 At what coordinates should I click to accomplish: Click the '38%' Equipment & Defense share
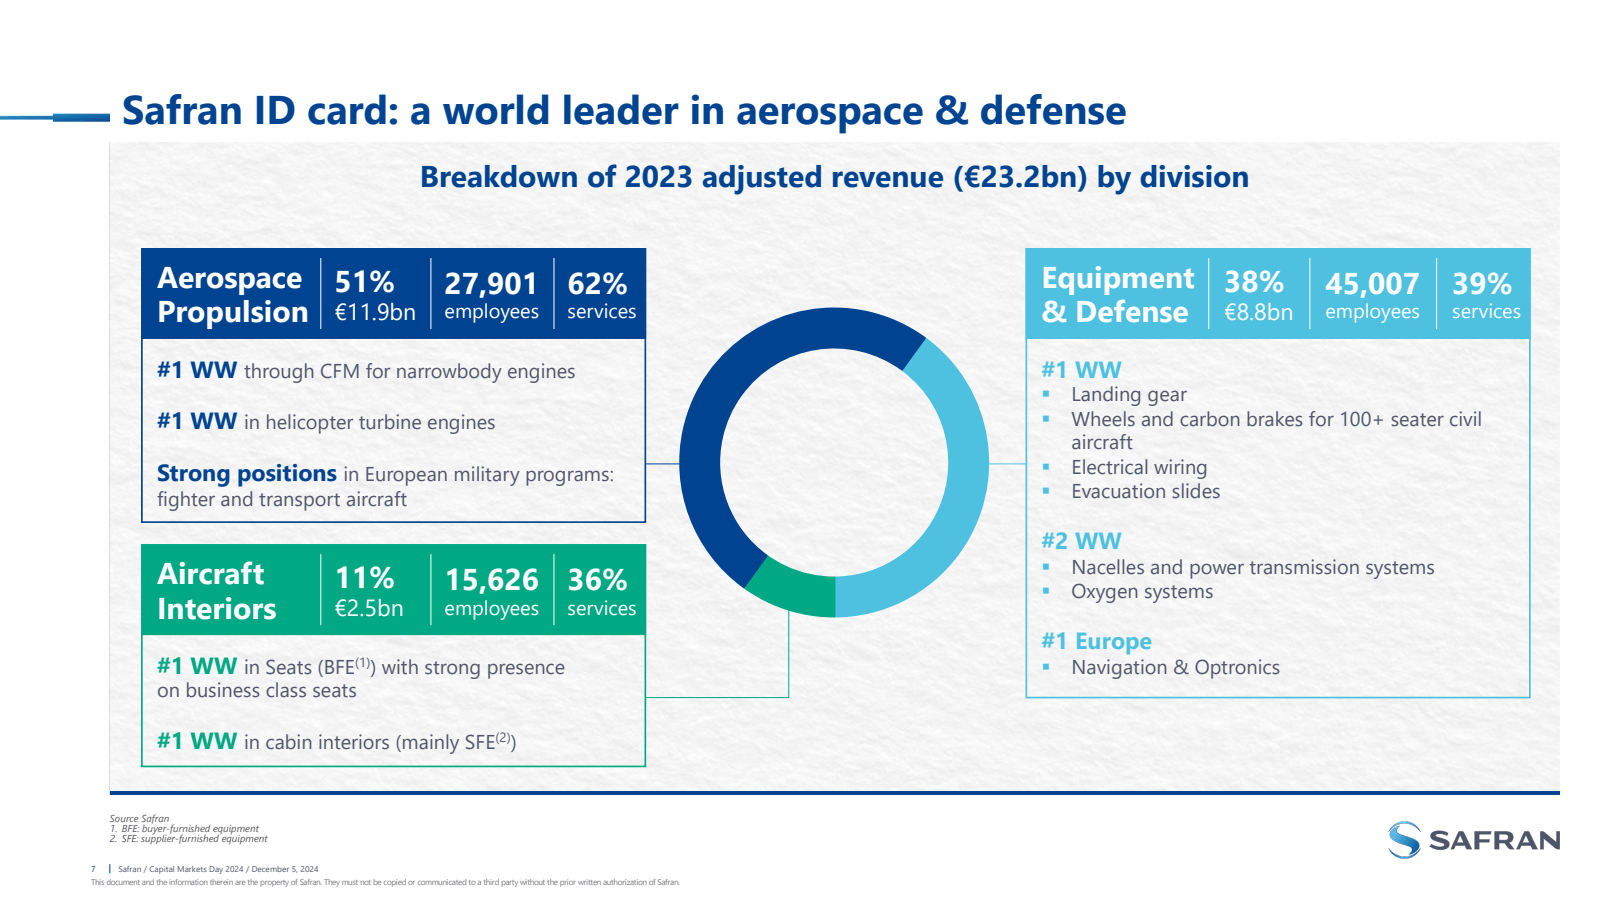pyautogui.click(x=1254, y=282)
